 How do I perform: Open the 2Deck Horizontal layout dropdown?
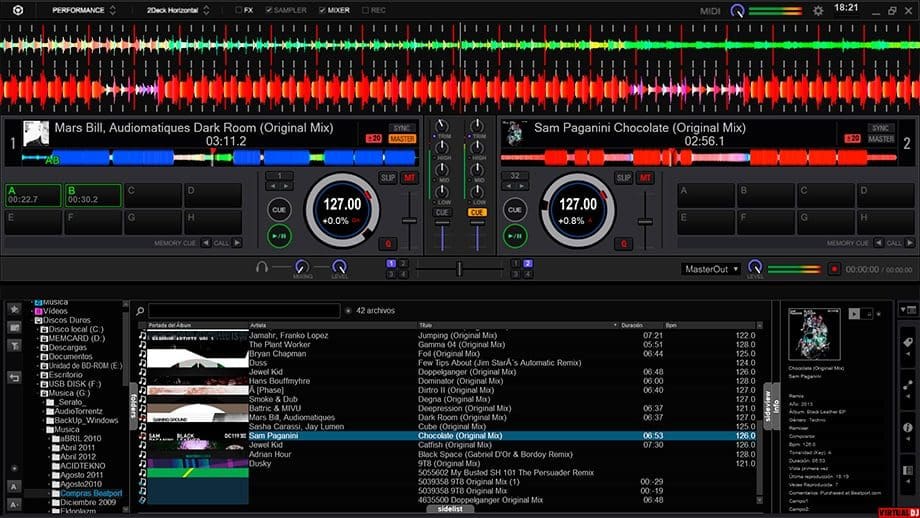click(178, 11)
